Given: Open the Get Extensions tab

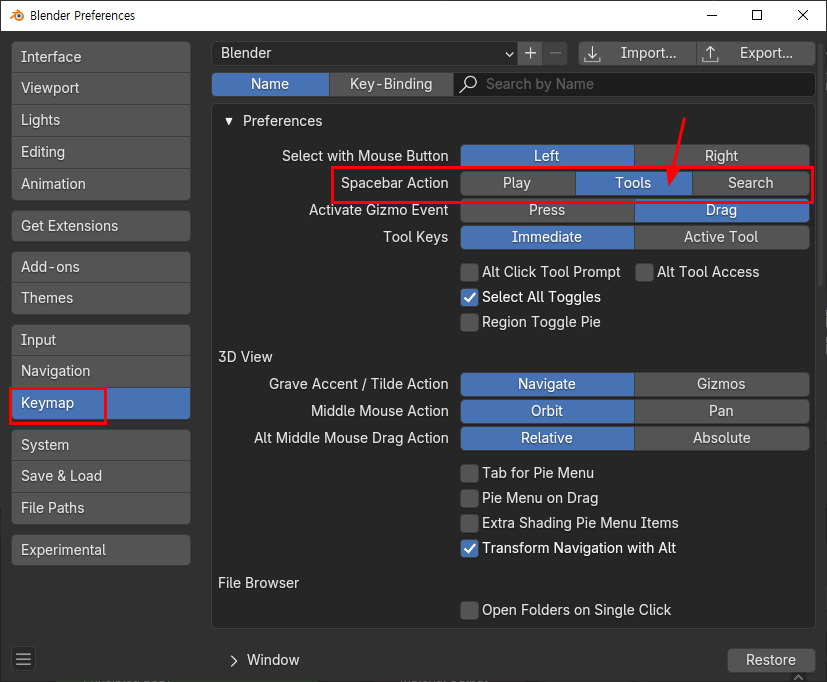Looking at the screenshot, I should point(101,226).
